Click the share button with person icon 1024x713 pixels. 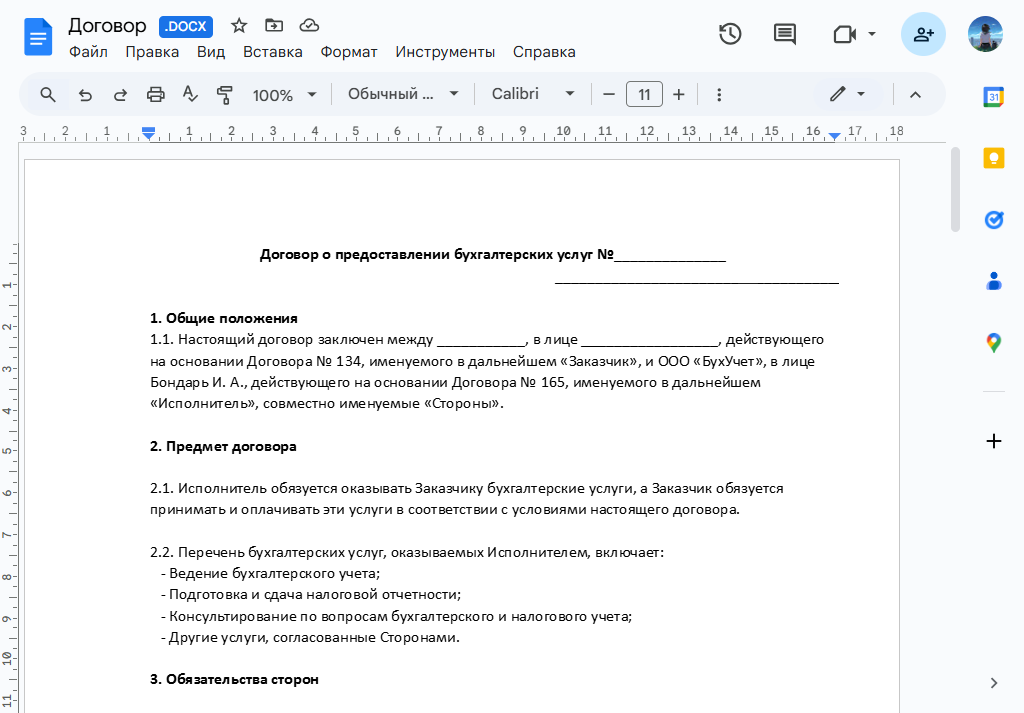click(x=922, y=34)
